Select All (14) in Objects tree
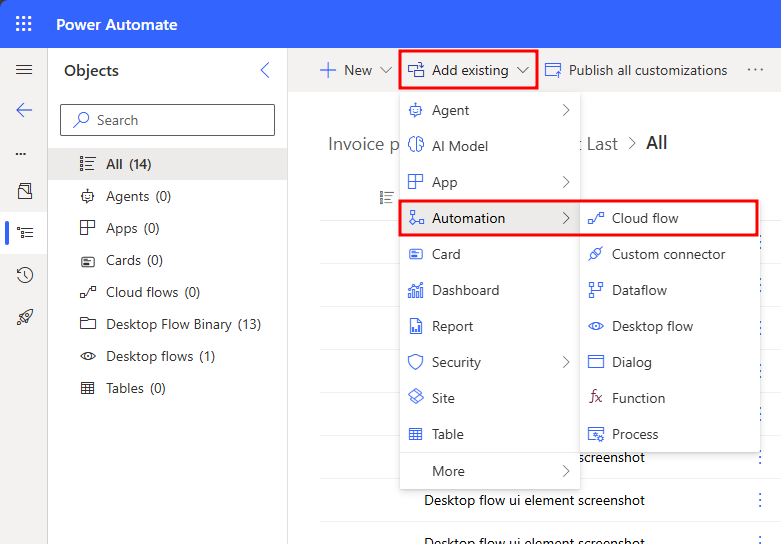This screenshot has height=544, width=781. [x=167, y=164]
